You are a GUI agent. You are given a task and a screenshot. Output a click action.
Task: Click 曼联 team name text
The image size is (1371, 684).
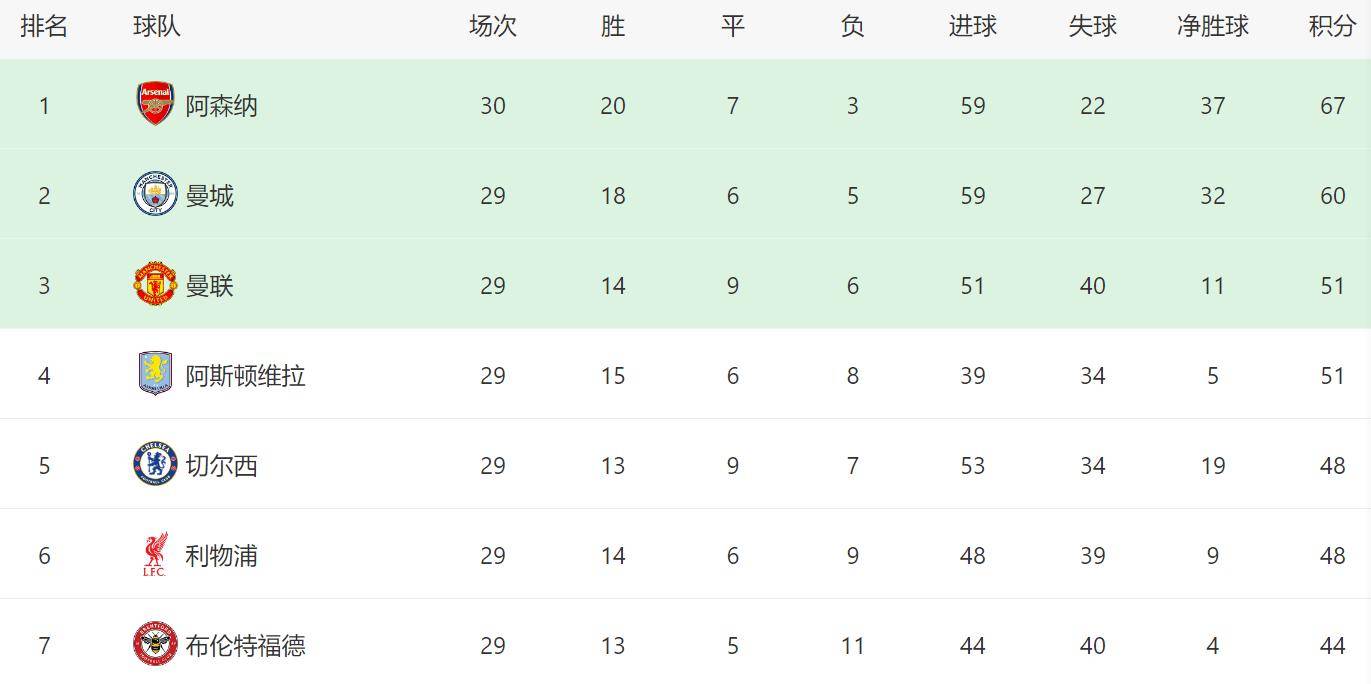click(x=209, y=286)
